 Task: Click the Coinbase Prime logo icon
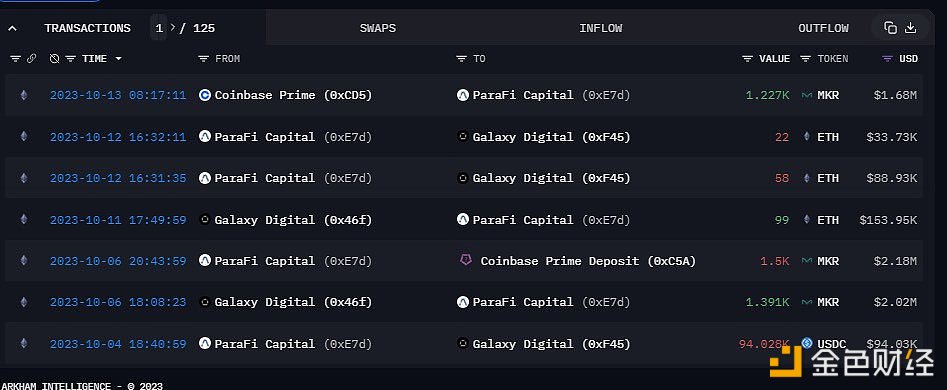(205, 95)
